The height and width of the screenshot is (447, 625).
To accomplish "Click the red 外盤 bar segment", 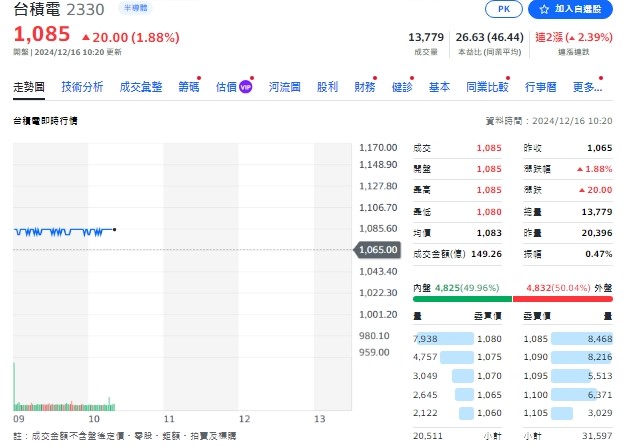I will [x=563, y=299].
